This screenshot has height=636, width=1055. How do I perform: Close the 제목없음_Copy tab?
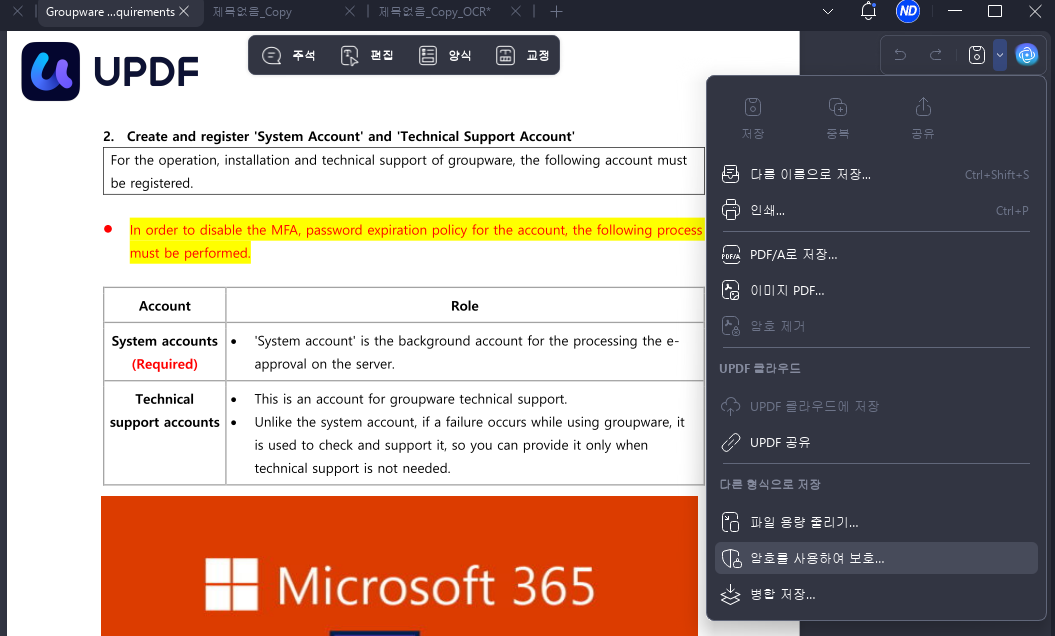pos(349,11)
